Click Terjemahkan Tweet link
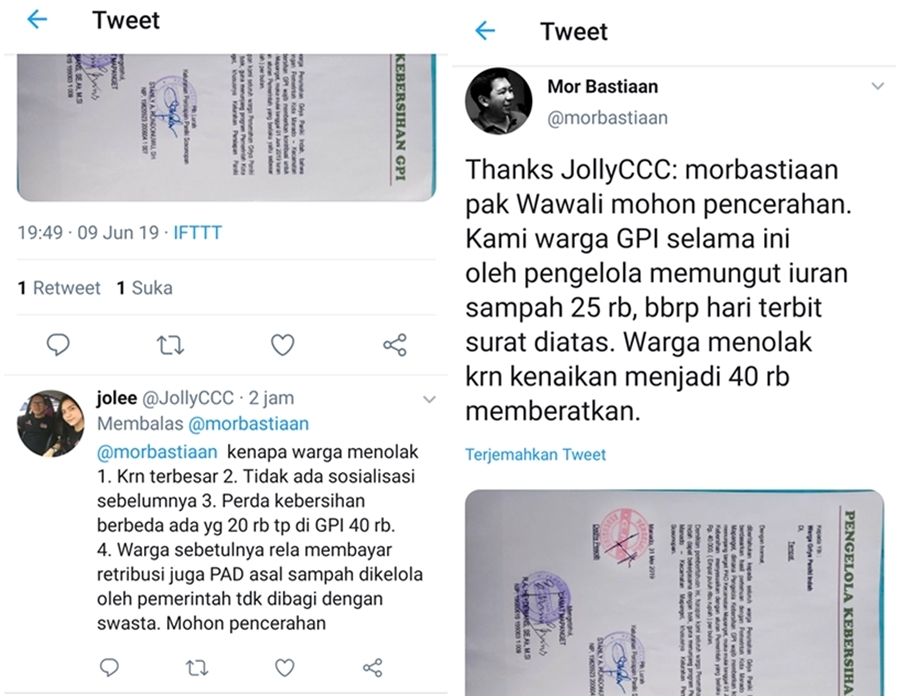Image resolution: width=900 pixels, height=700 pixels. coord(535,454)
